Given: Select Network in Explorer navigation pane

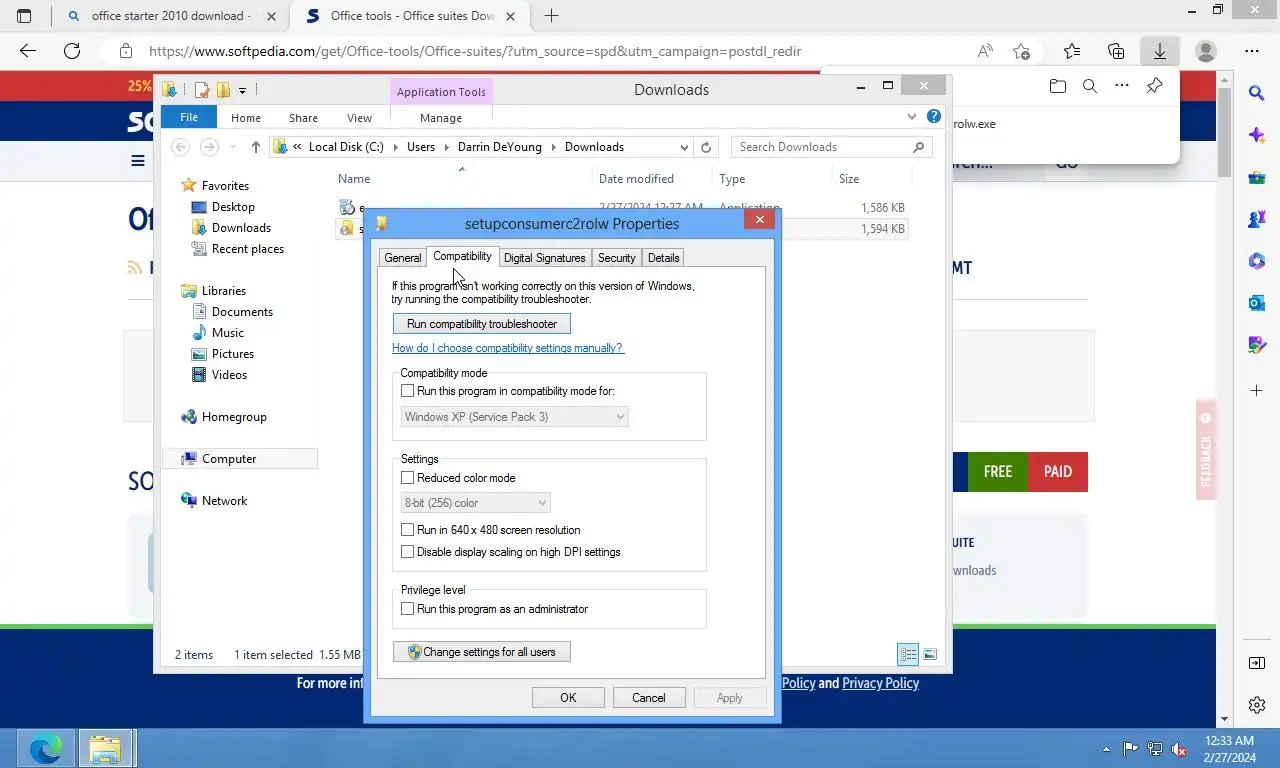Looking at the screenshot, I should (224, 501).
